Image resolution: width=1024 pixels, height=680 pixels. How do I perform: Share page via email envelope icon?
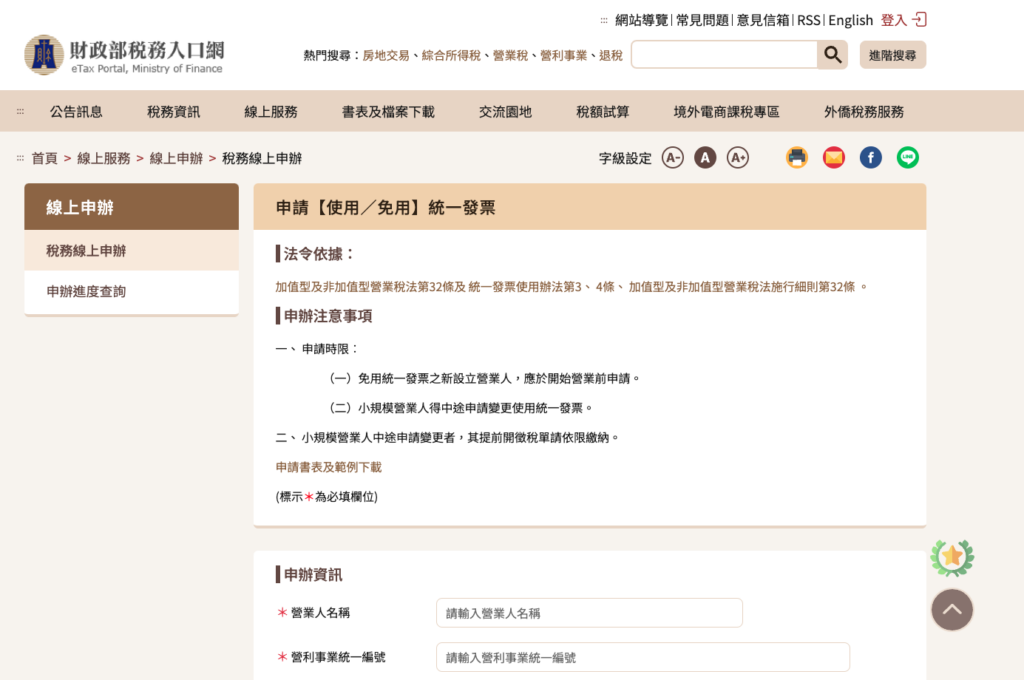pyautogui.click(x=834, y=158)
